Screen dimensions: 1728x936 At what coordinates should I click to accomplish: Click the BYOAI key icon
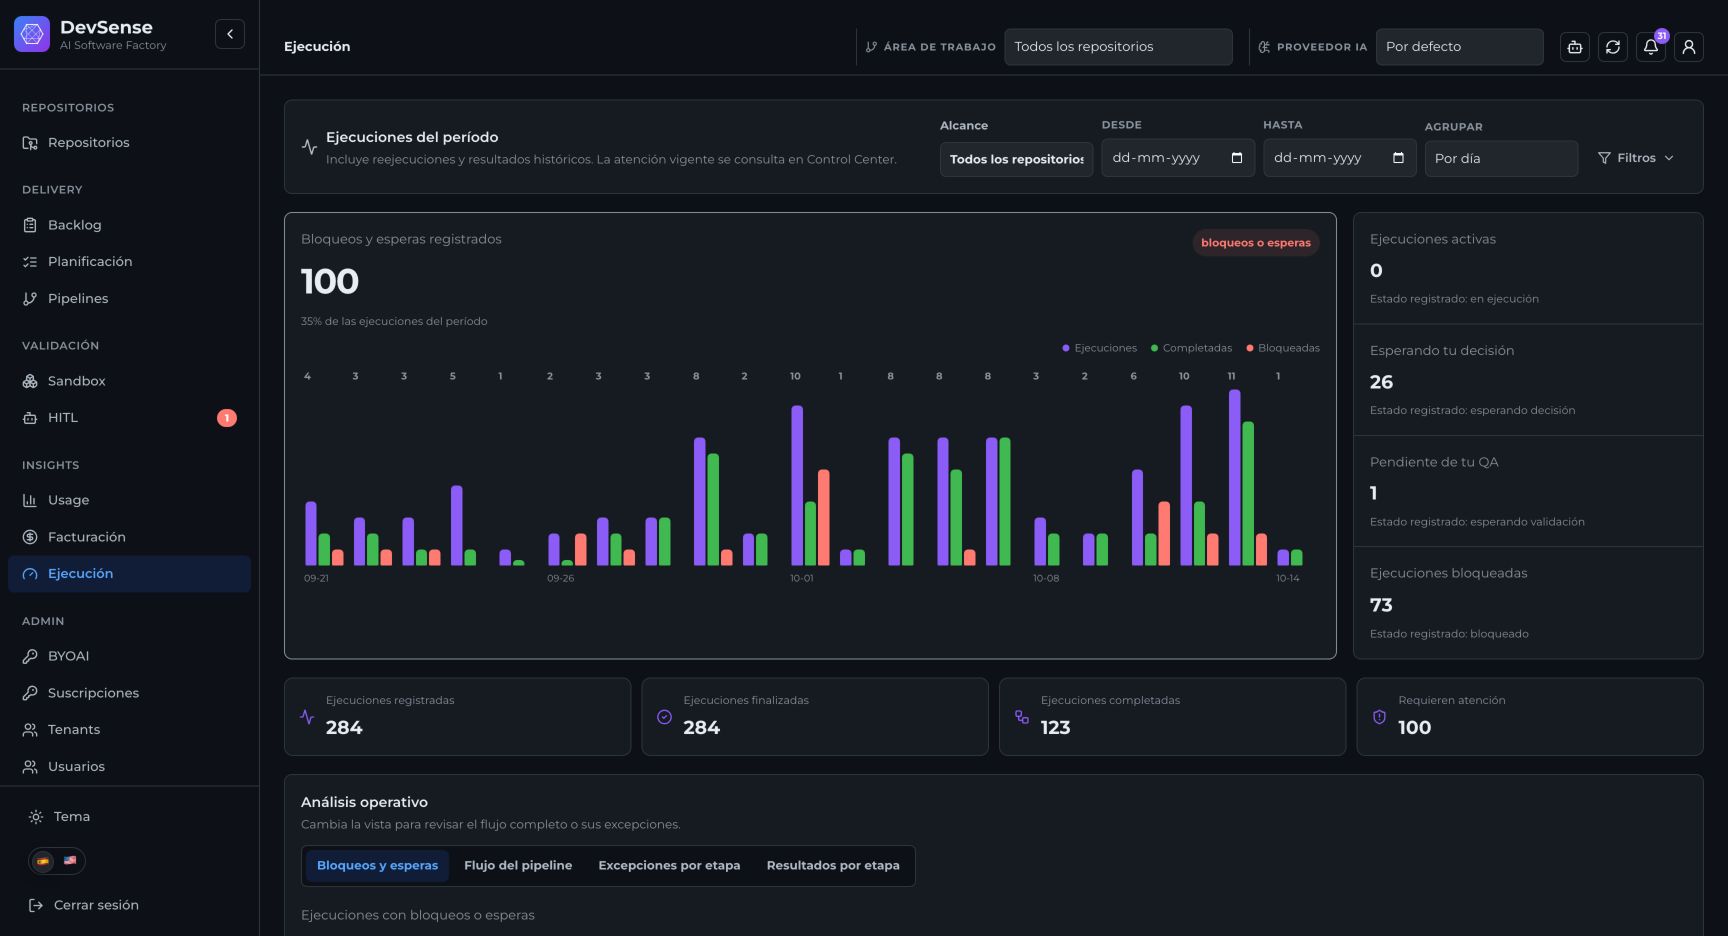30,656
